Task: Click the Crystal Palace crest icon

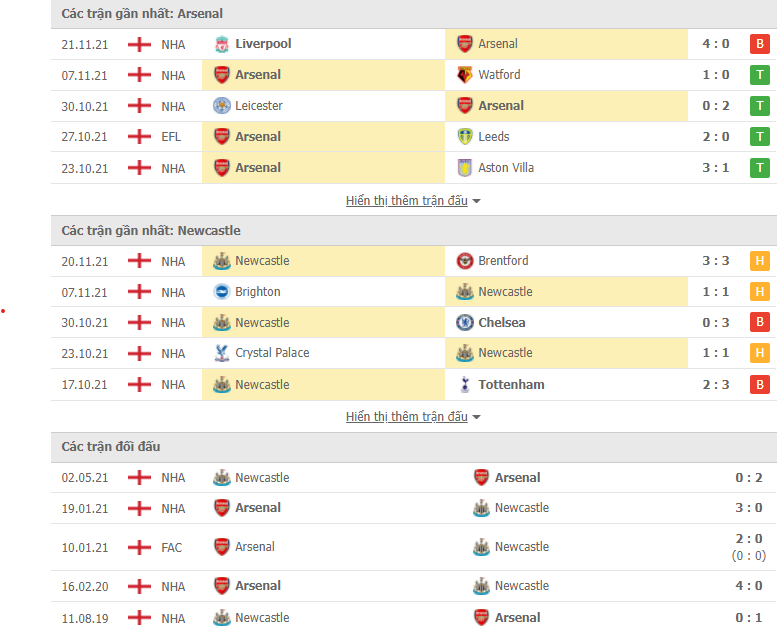Action: click(222, 353)
